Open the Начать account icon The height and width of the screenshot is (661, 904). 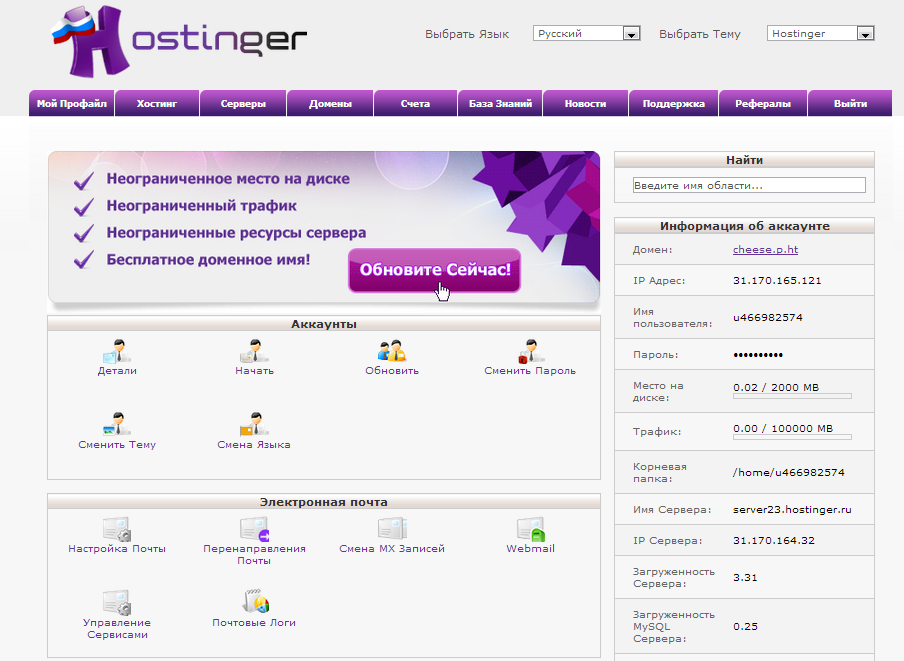254,351
